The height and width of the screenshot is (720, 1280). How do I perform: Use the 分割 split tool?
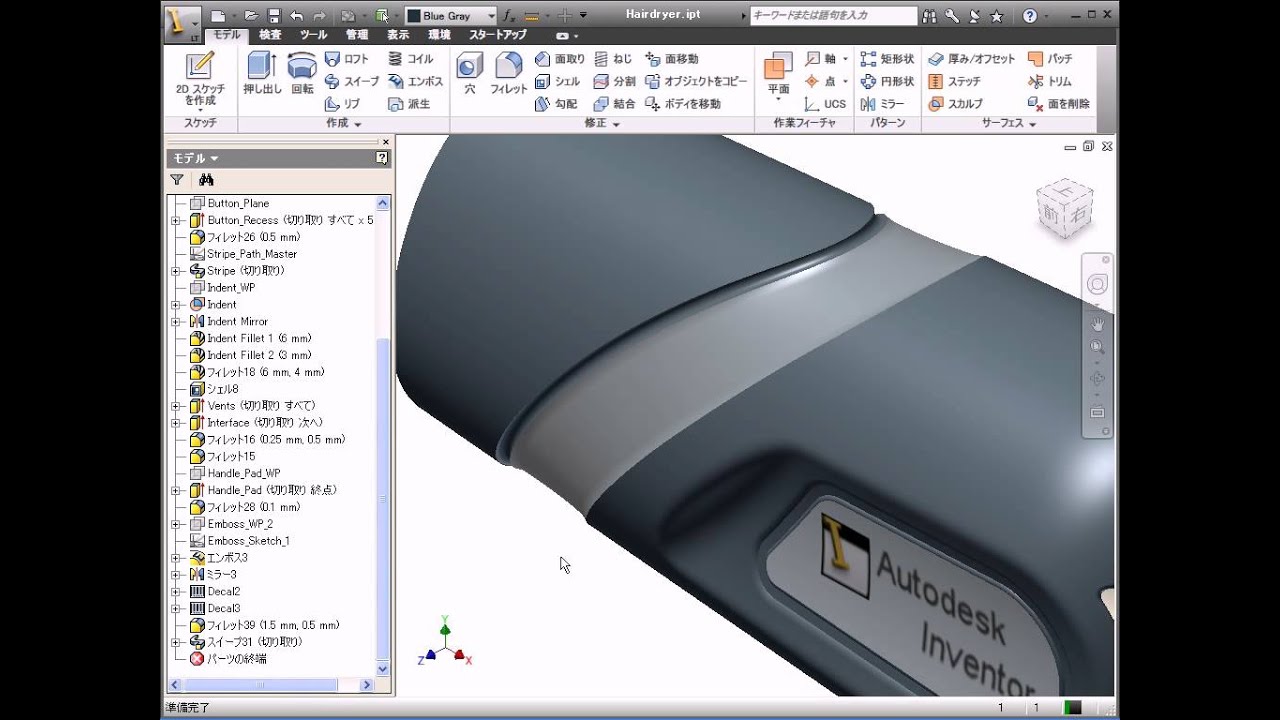[x=614, y=81]
